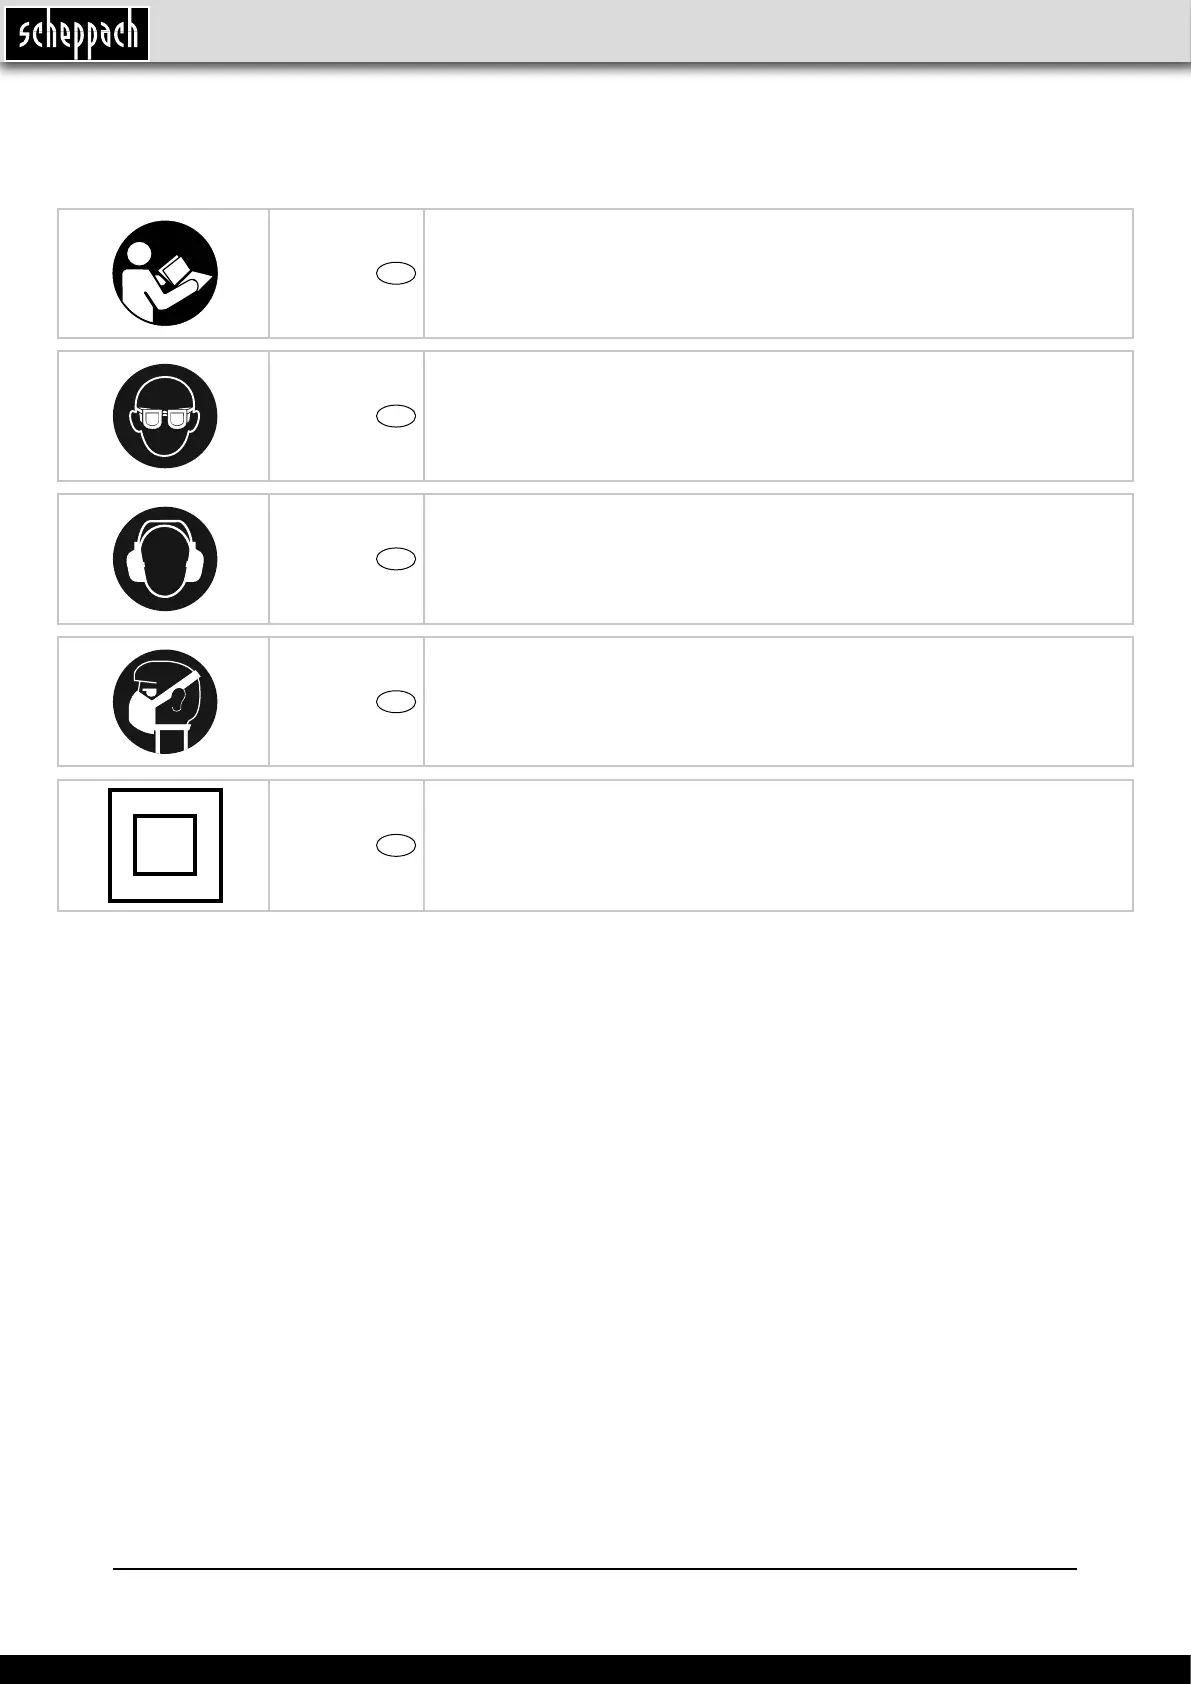Click the oval badge beside the dust mask symbol
This screenshot has height=1684, width=1191.
point(396,702)
